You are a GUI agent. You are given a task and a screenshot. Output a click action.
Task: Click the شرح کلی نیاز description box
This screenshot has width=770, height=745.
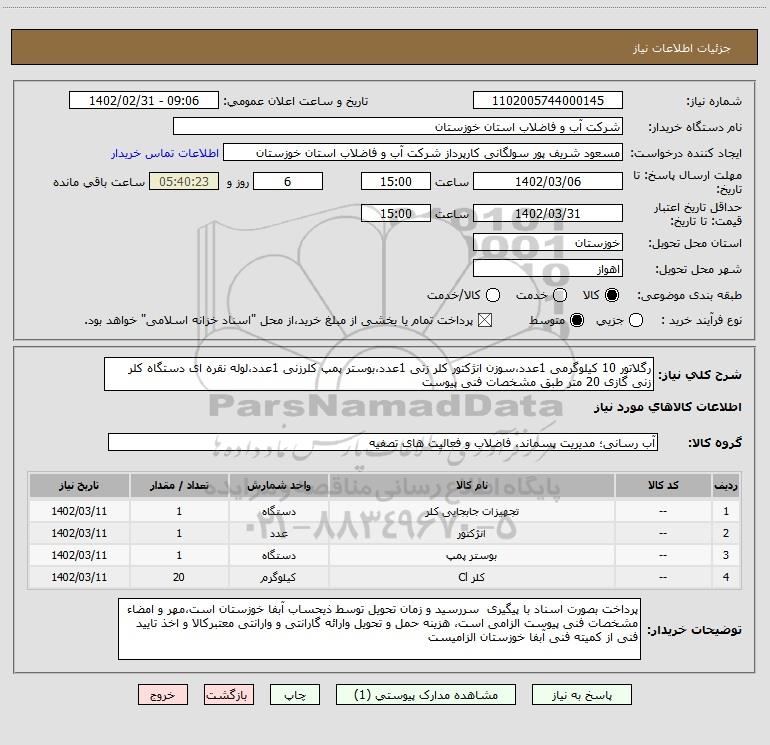tap(379, 374)
